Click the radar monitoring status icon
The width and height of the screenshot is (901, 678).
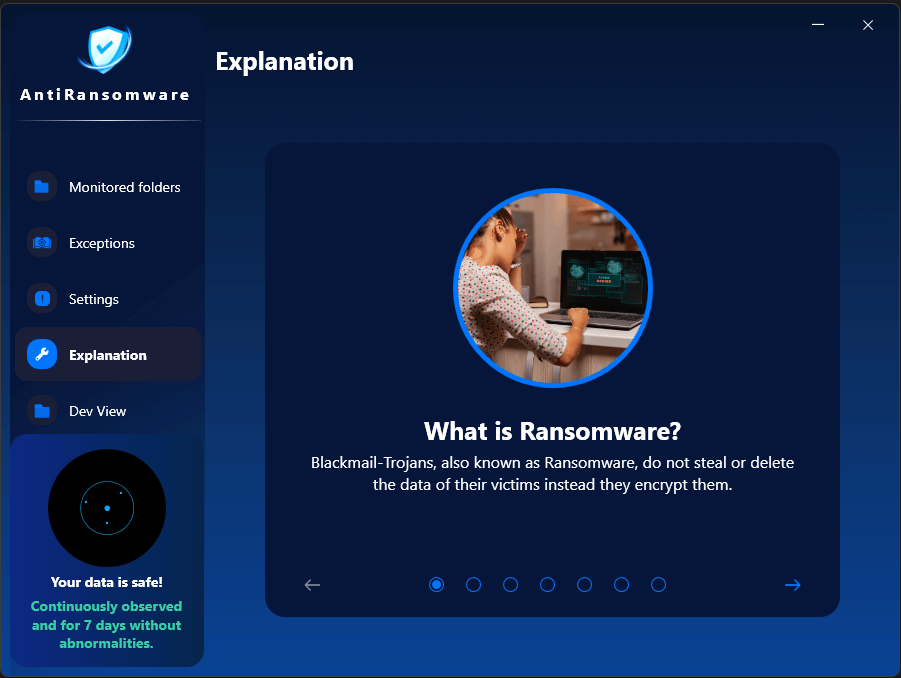click(x=107, y=508)
